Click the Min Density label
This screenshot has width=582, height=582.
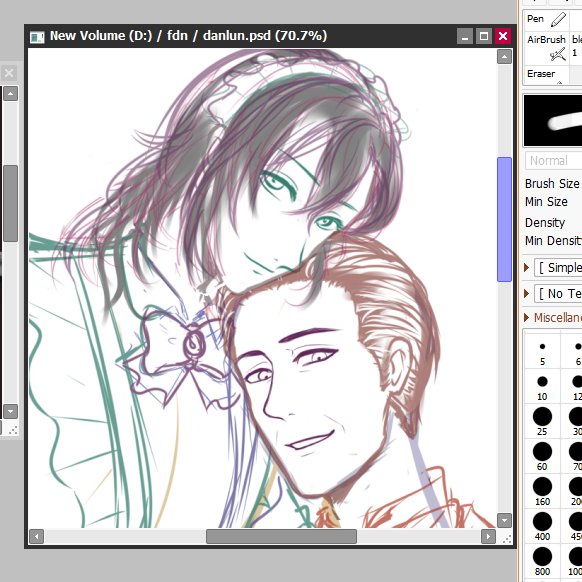(553, 241)
